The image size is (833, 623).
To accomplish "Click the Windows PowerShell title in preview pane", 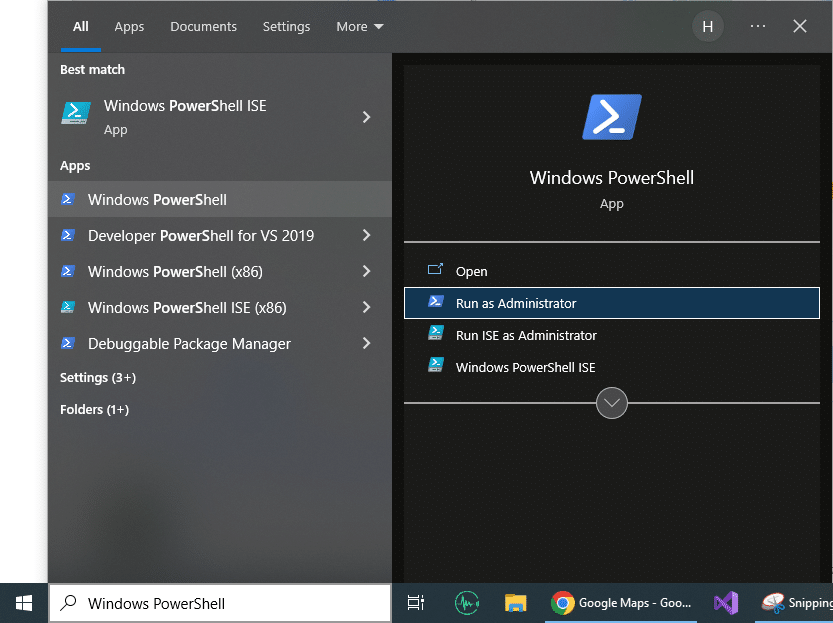I will (611, 177).
